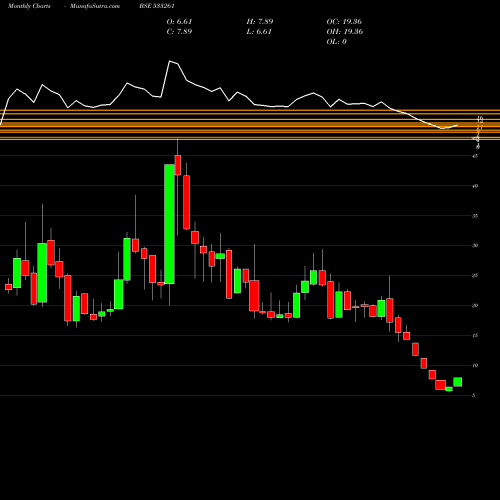Click the 35 price axis label

click(475, 216)
